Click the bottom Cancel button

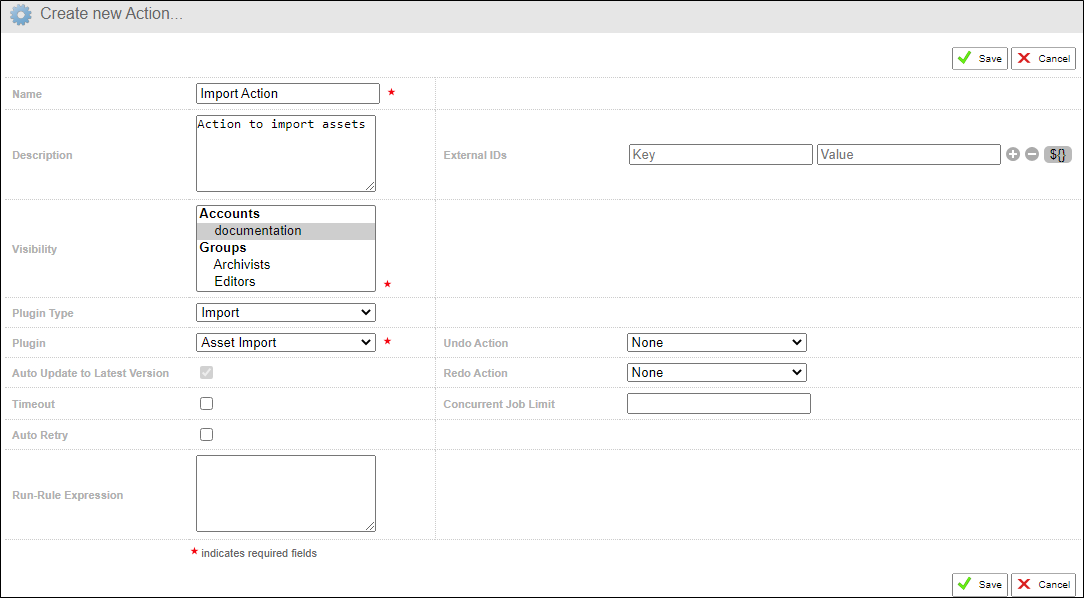1043,584
